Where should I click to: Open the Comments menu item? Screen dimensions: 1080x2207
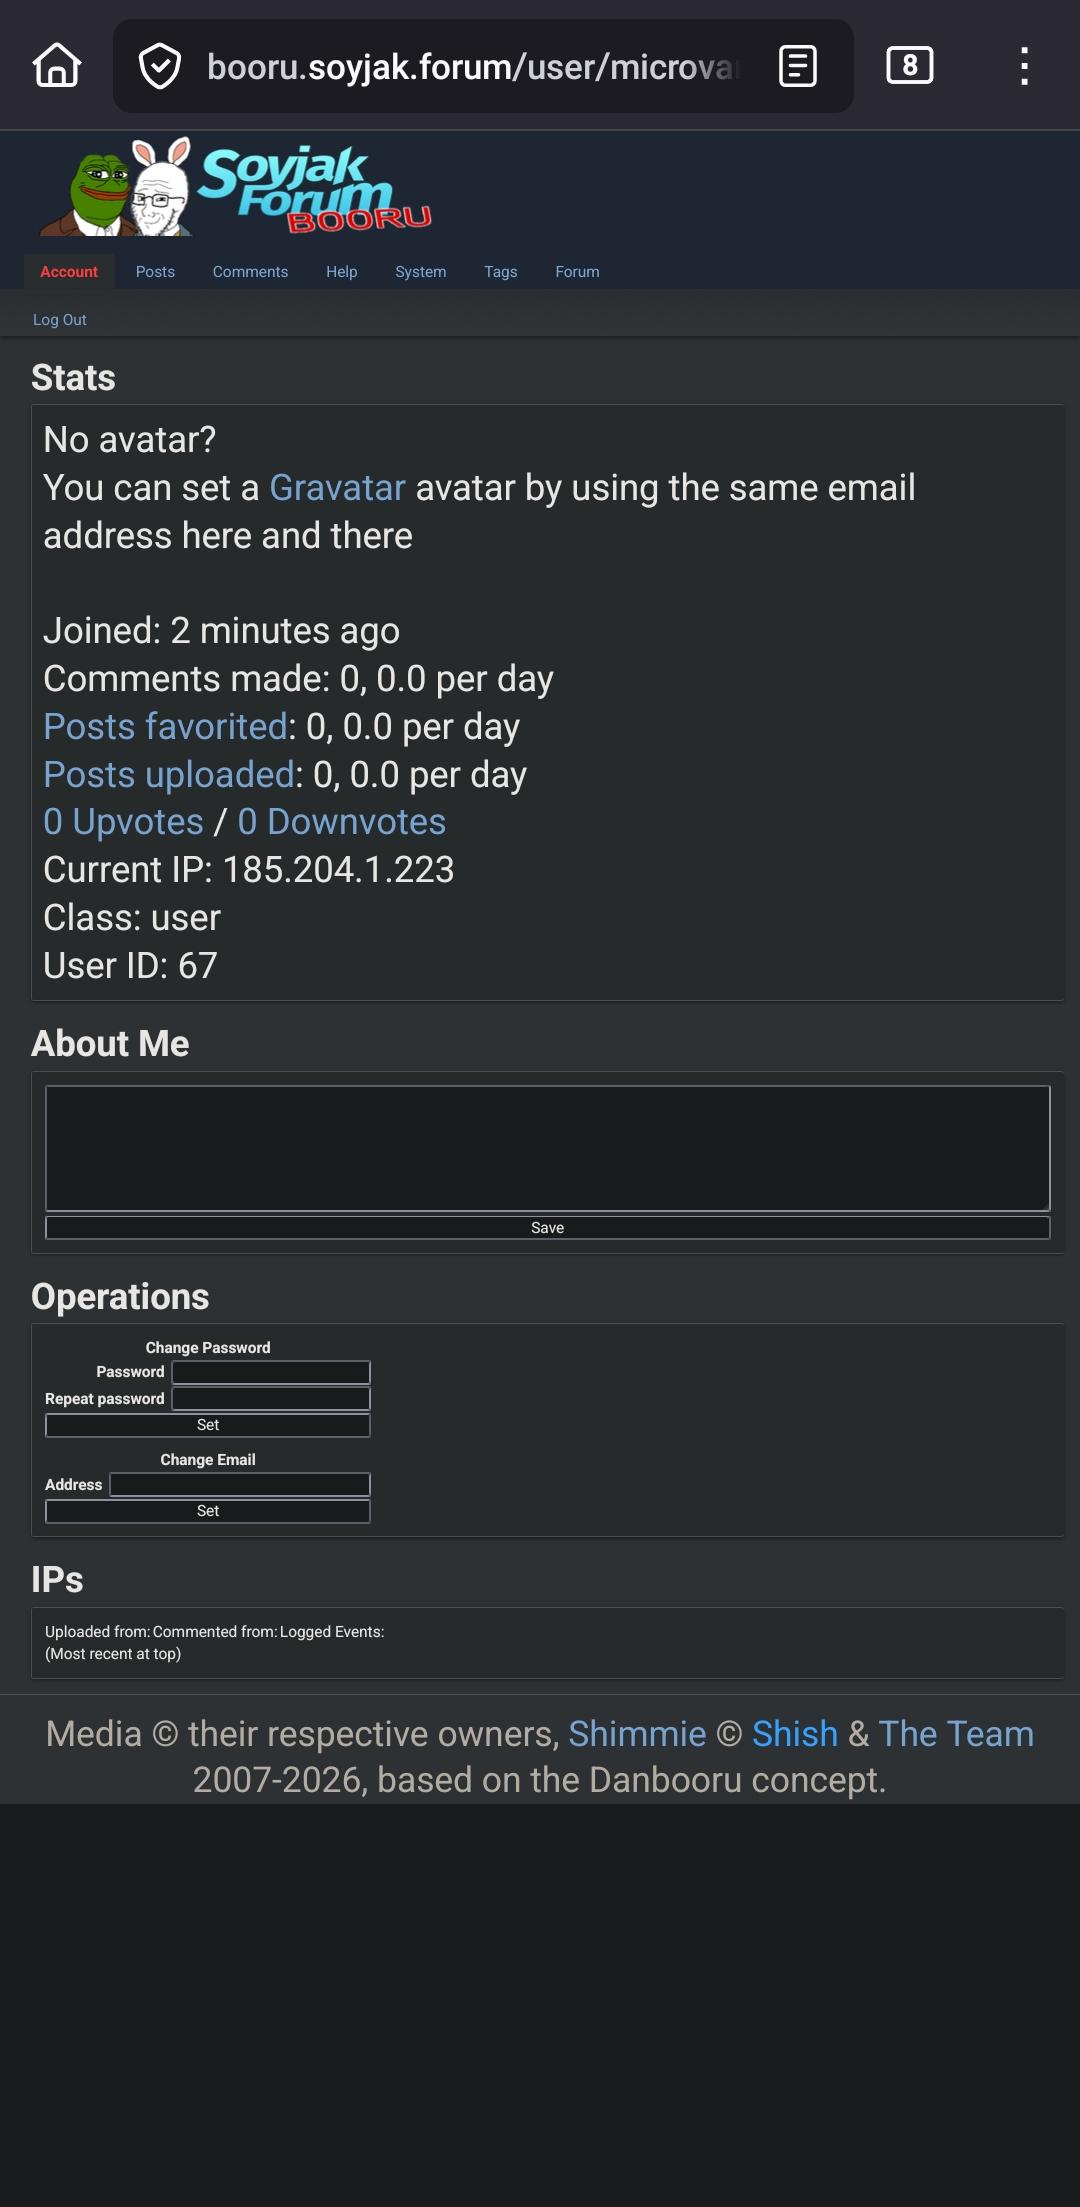[x=250, y=272]
